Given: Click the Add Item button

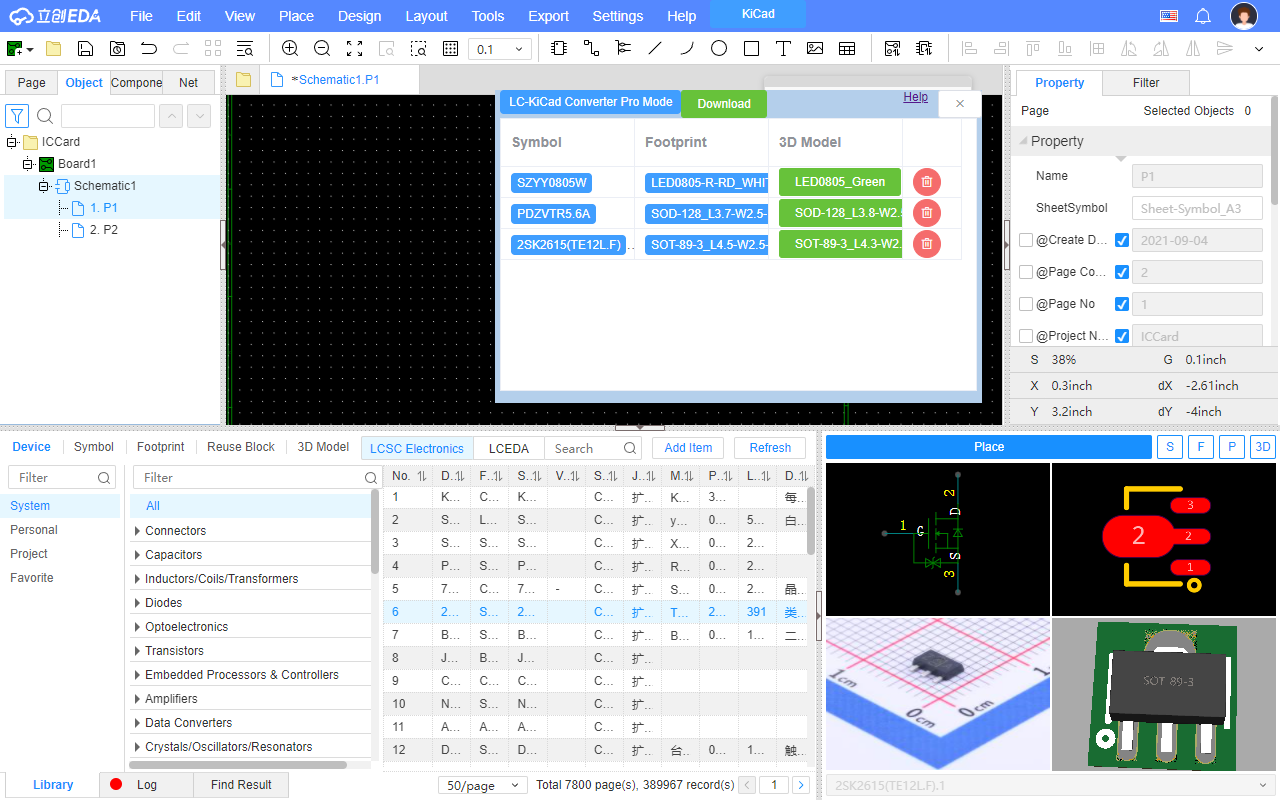Looking at the screenshot, I should coord(688,448).
